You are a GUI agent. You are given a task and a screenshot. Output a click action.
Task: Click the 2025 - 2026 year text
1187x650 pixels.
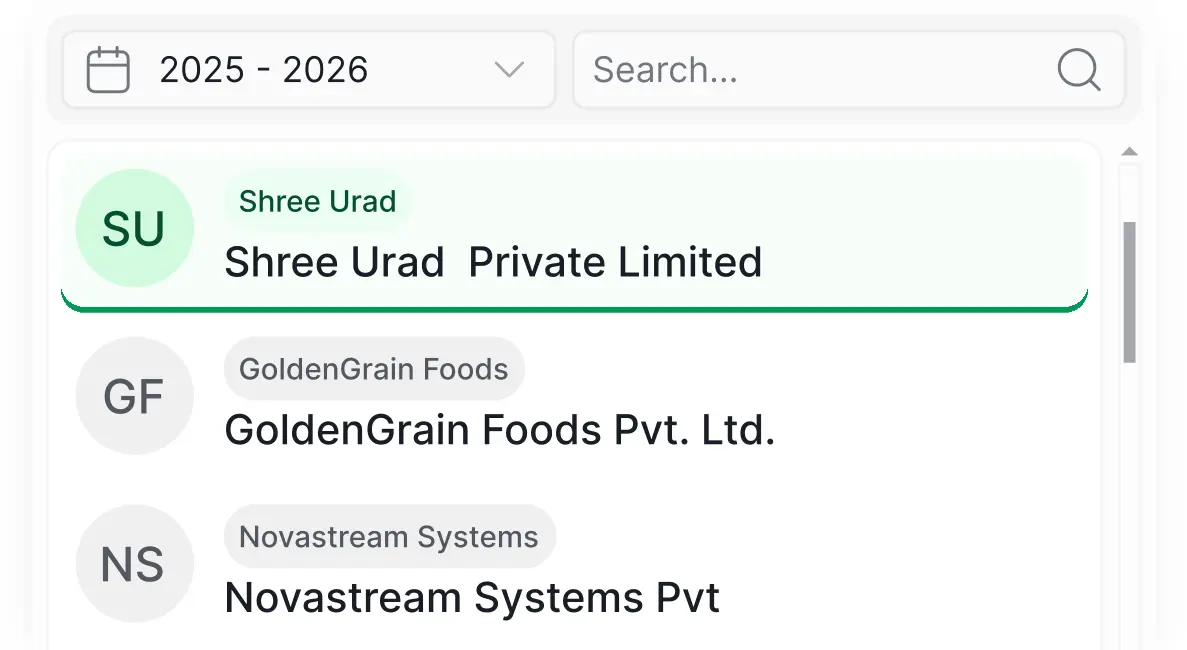click(263, 70)
